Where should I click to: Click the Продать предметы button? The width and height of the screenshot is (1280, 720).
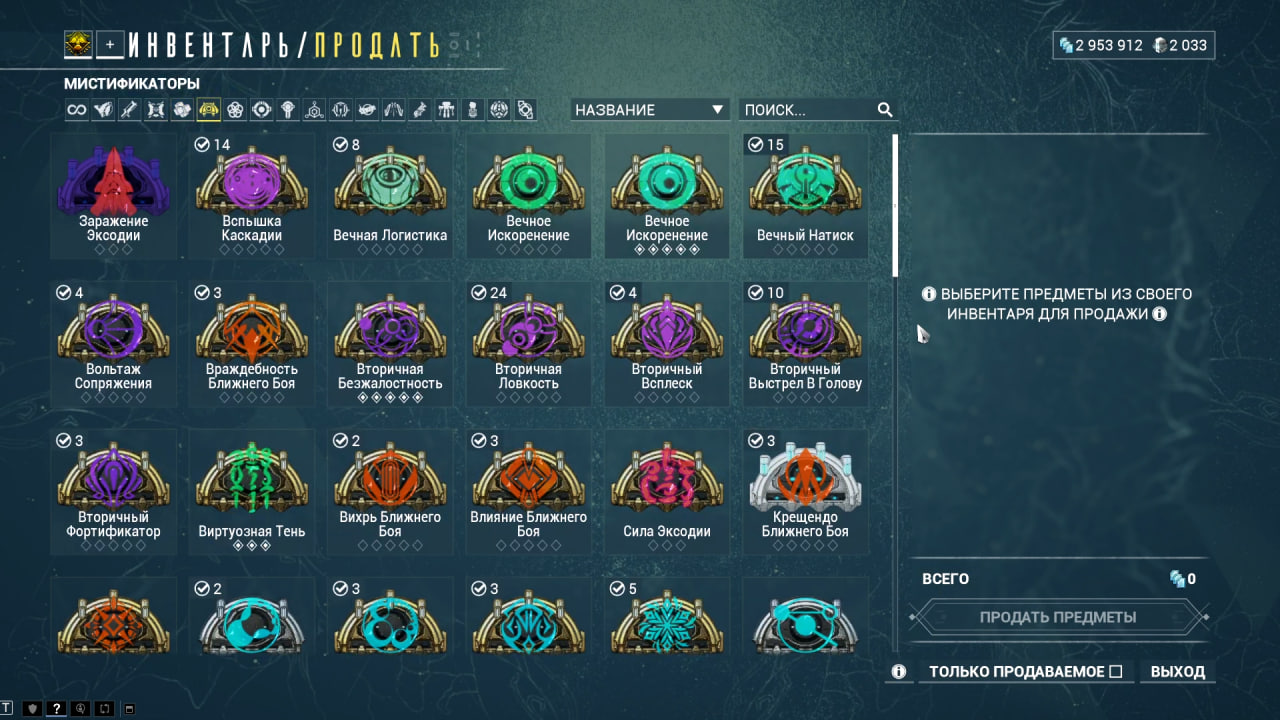[1058, 617]
